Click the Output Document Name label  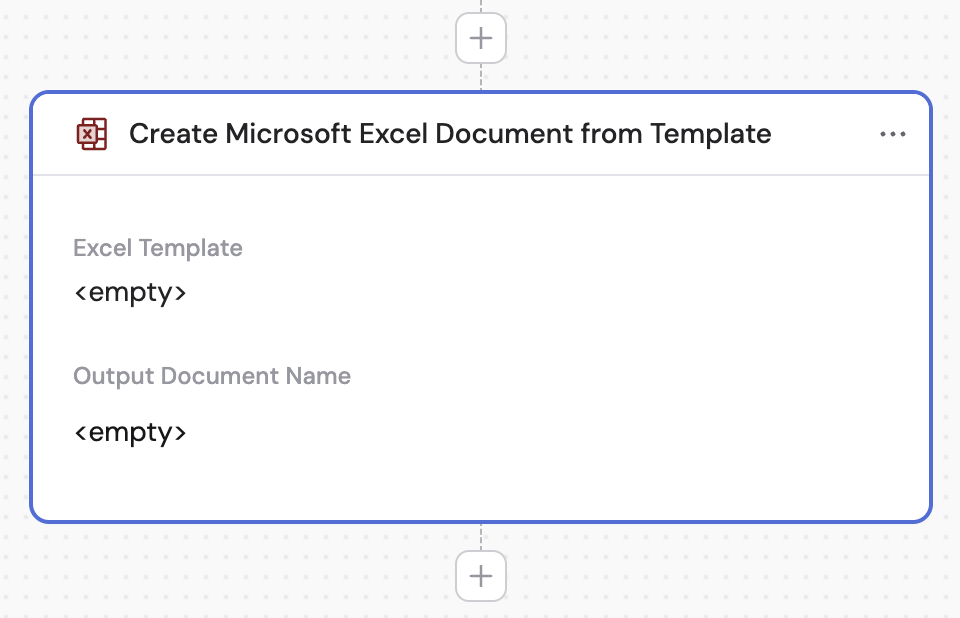pos(211,376)
